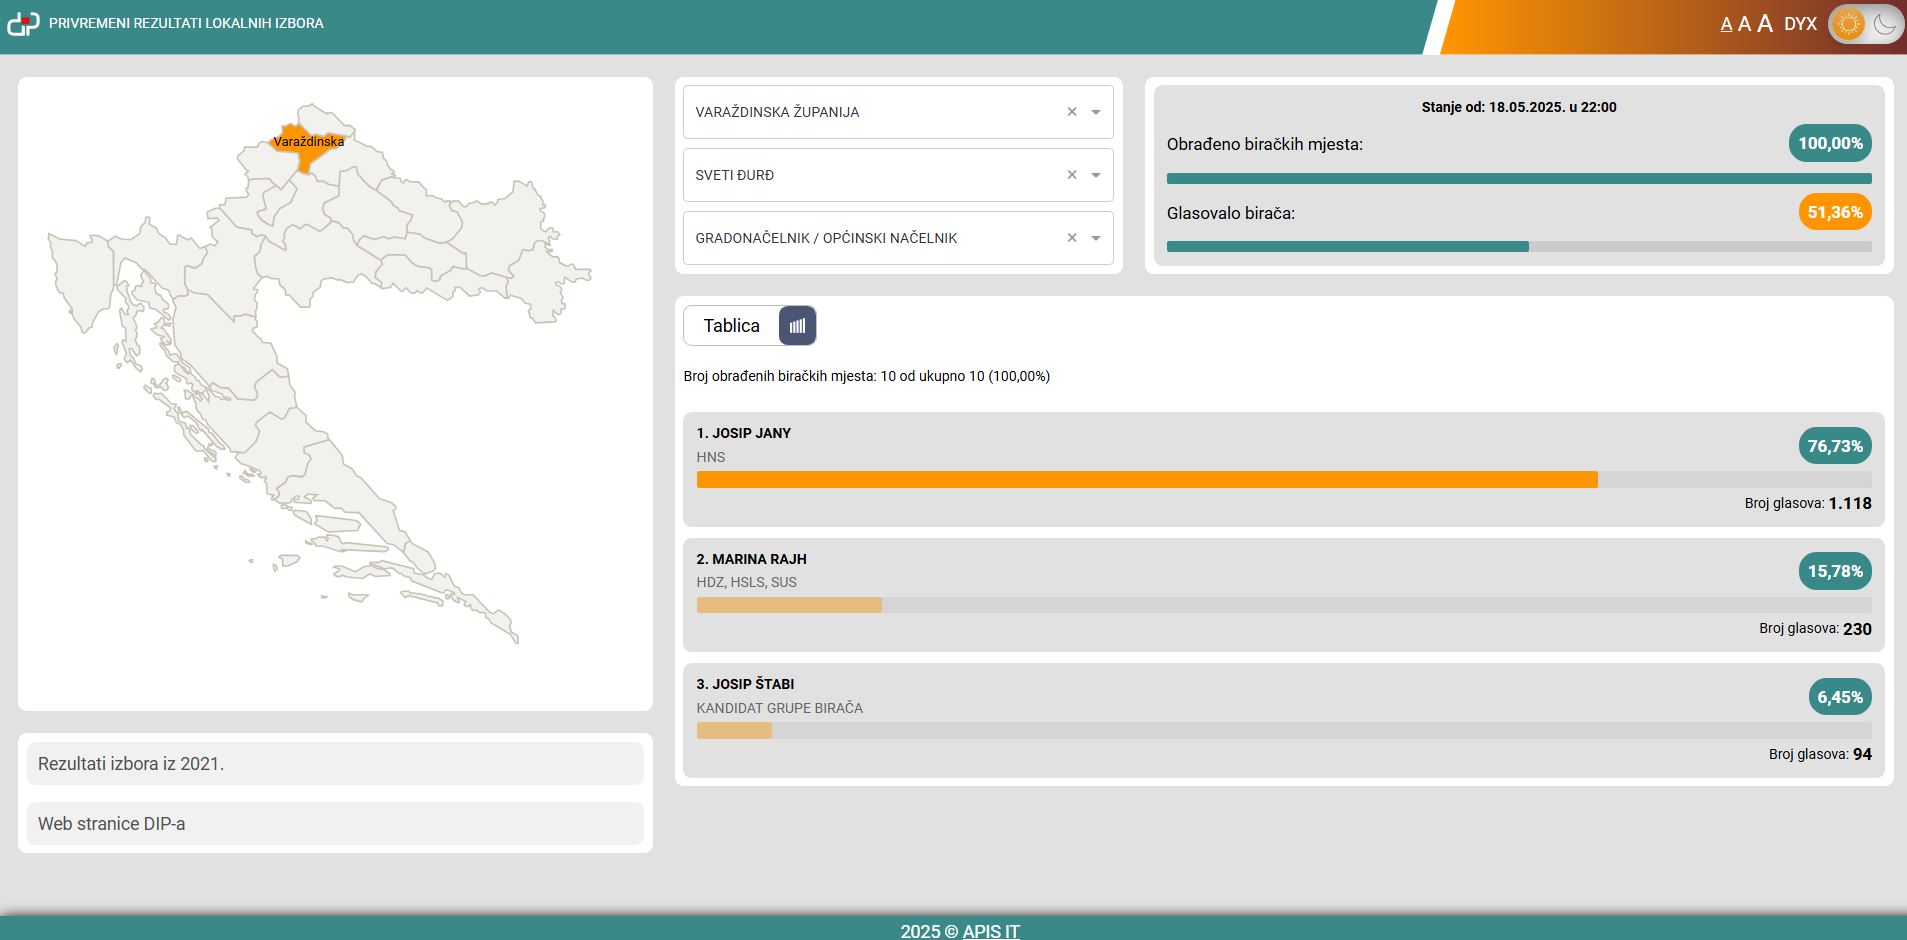This screenshot has width=1907, height=940.
Task: Click the 51,36% turnout badge
Action: click(1835, 212)
